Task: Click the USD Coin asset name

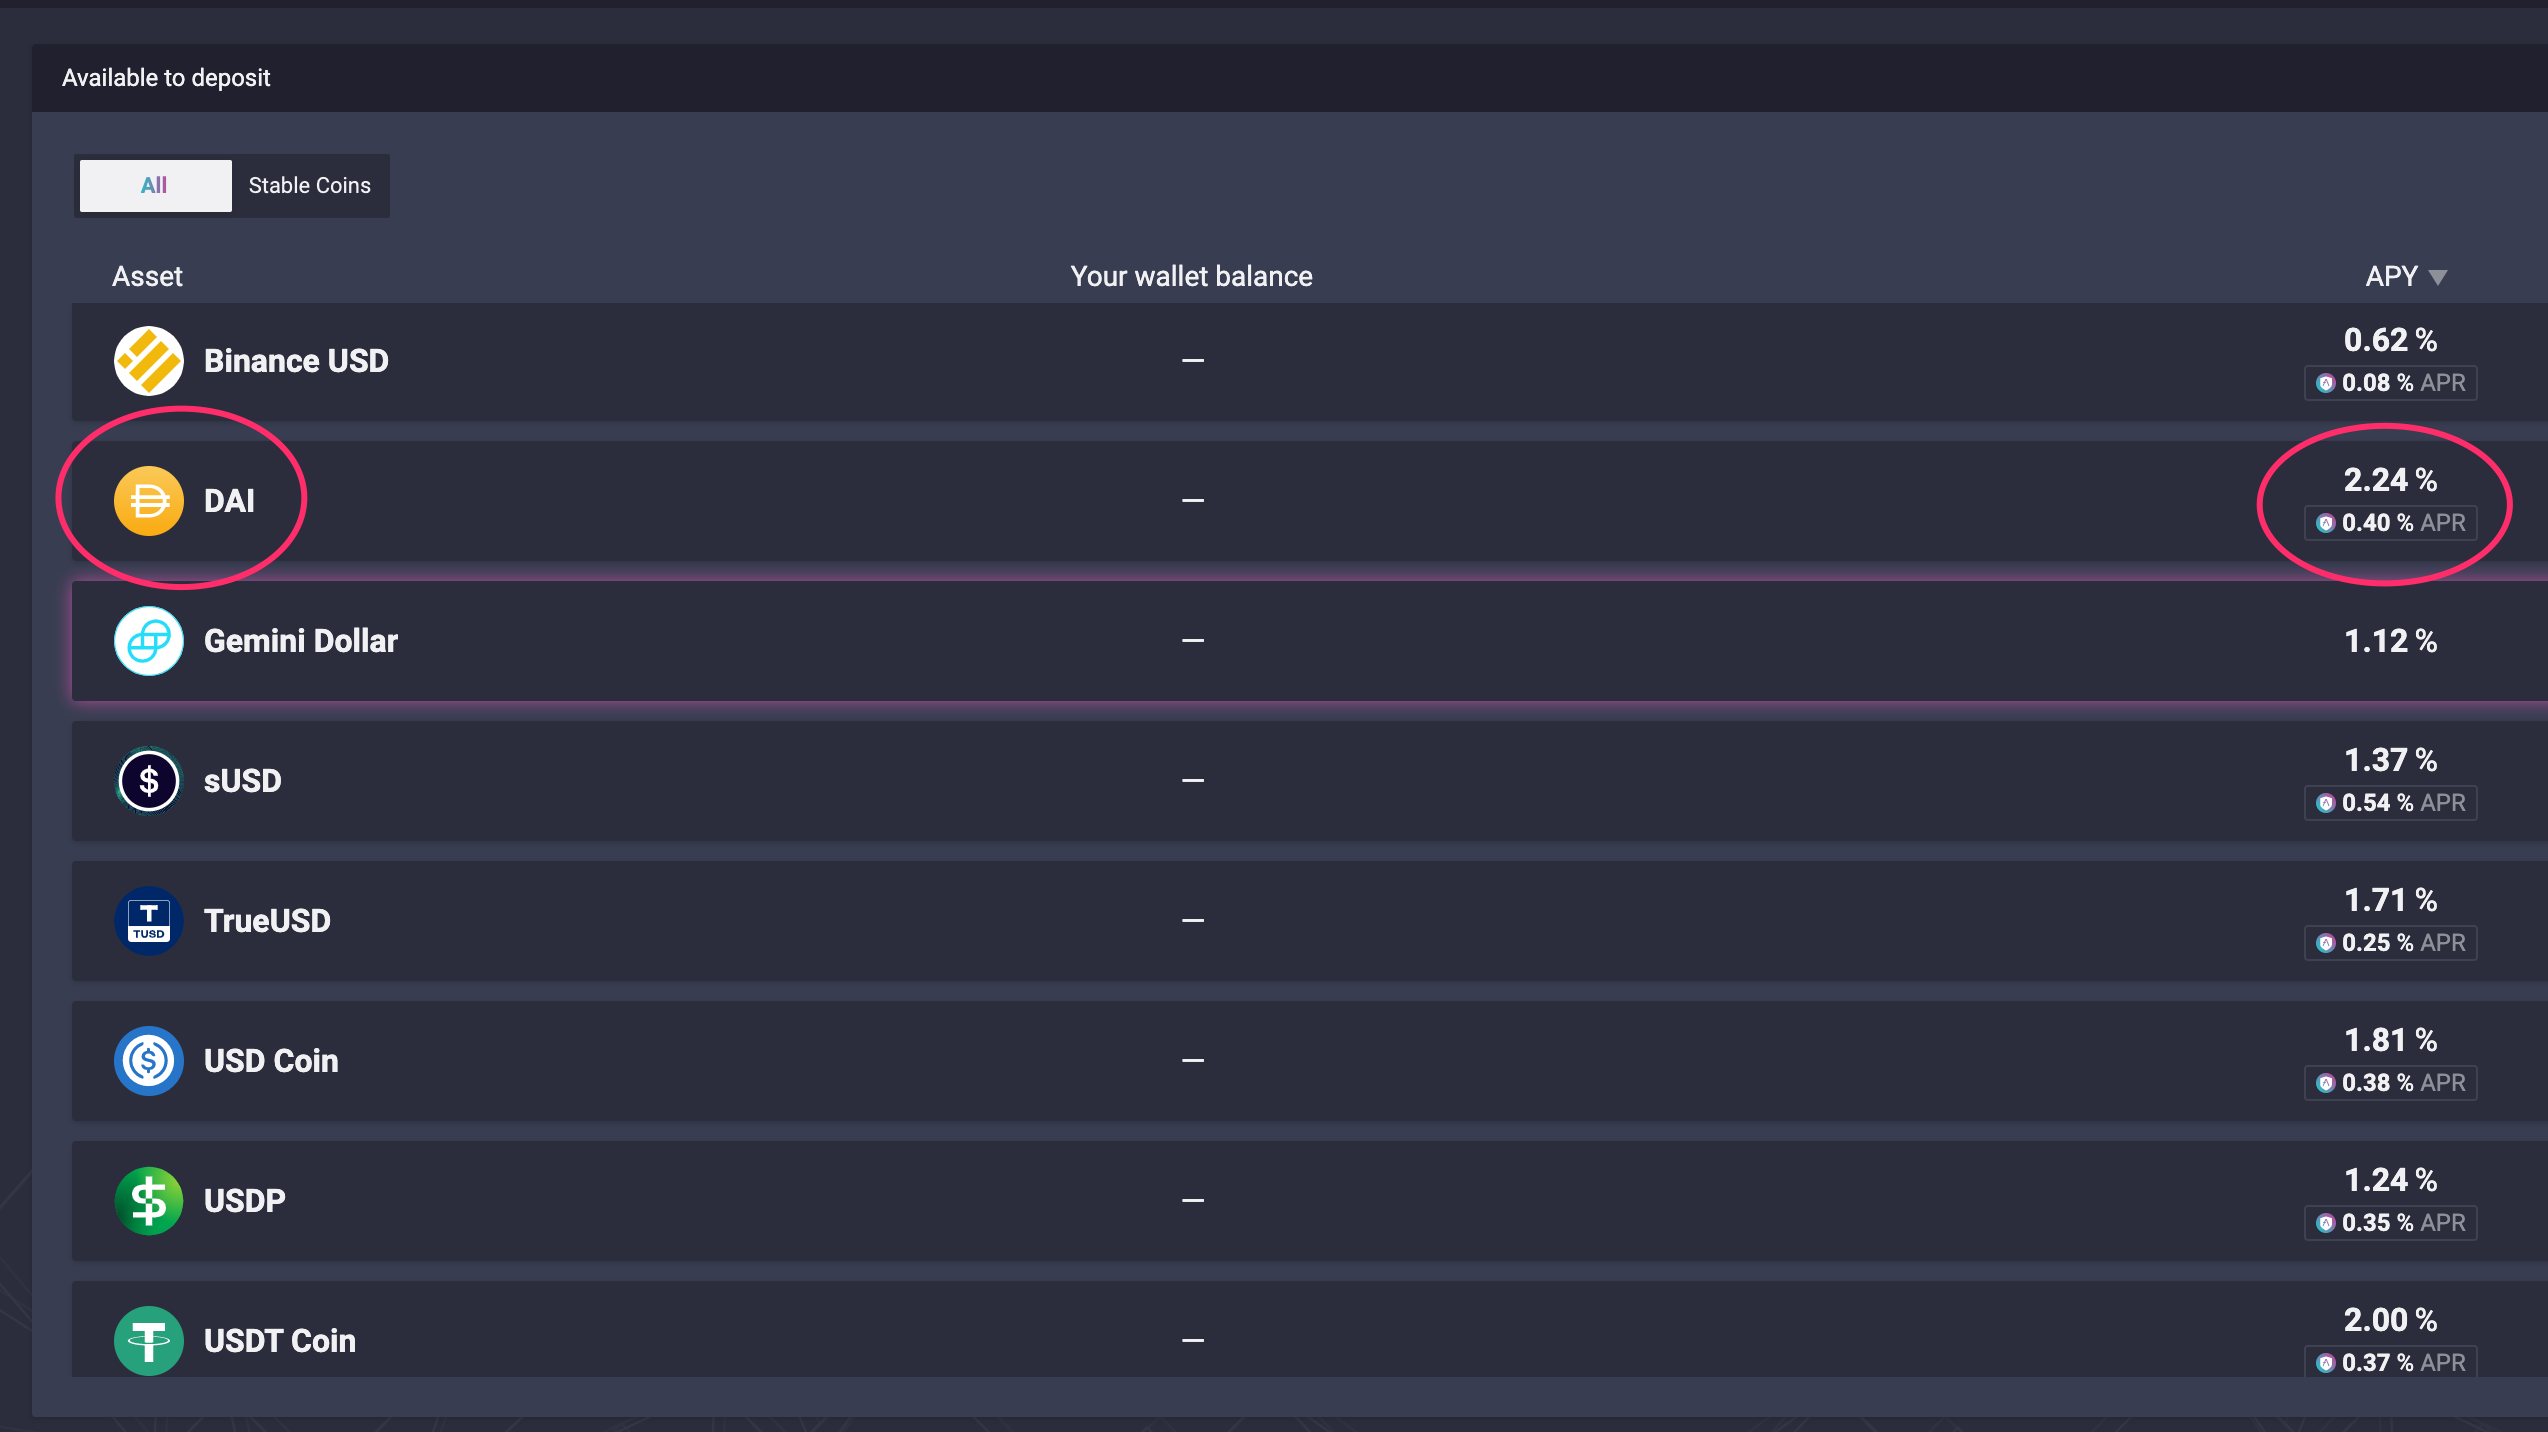Action: pyautogui.click(x=271, y=1061)
